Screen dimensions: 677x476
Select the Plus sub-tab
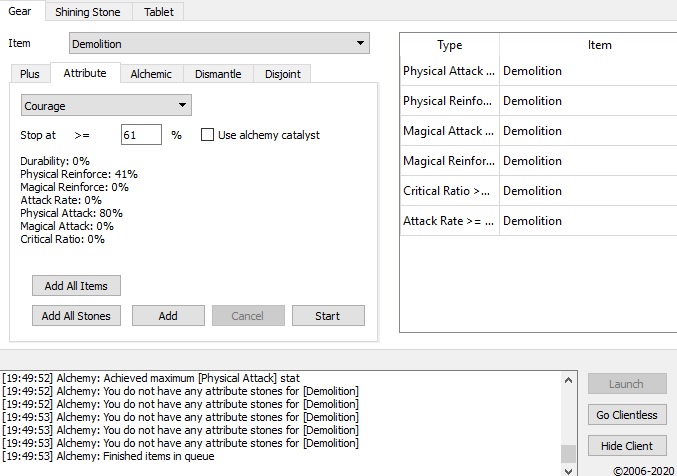[30, 74]
